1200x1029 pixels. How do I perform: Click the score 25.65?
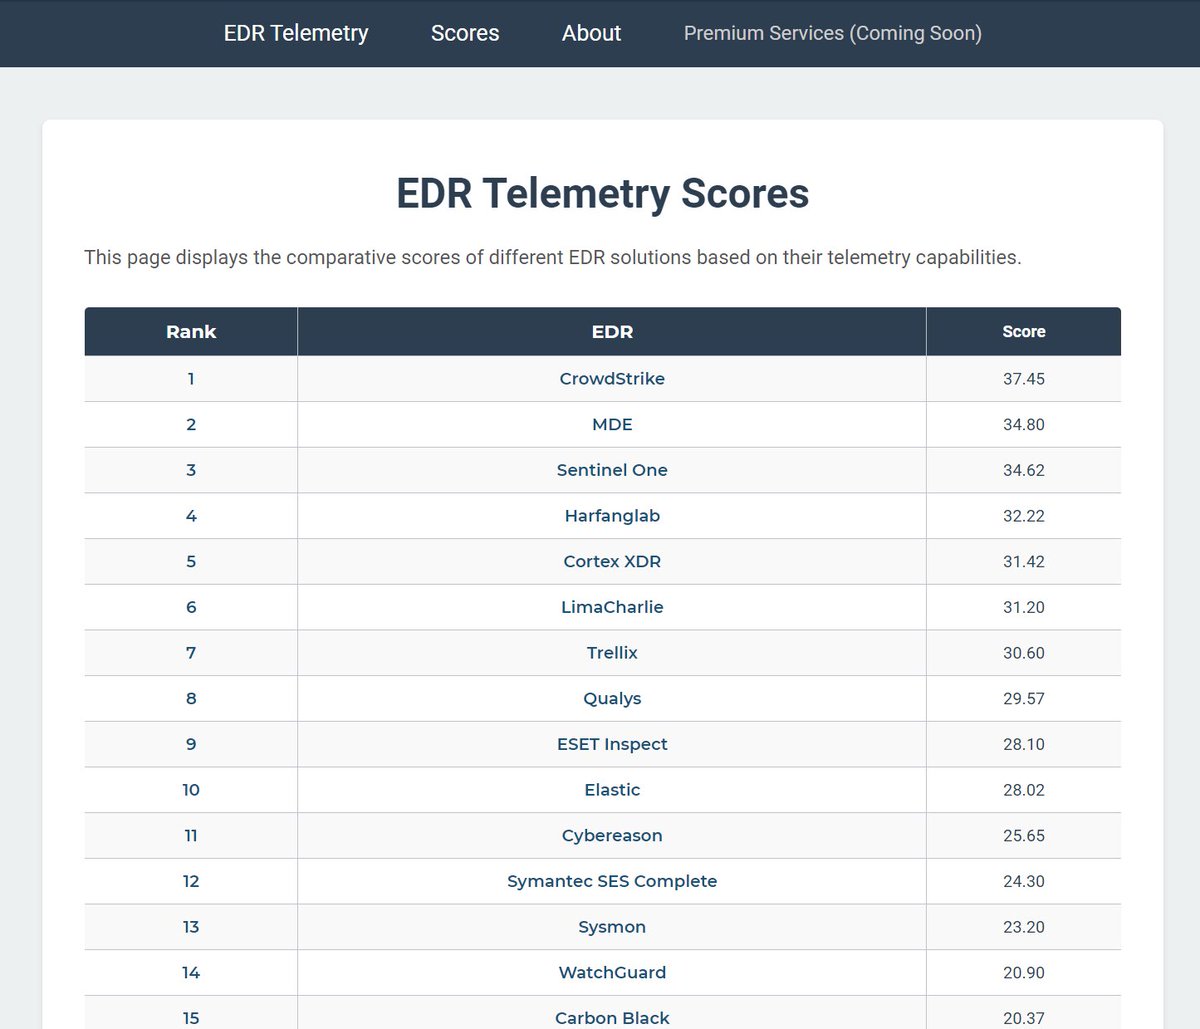point(1024,836)
